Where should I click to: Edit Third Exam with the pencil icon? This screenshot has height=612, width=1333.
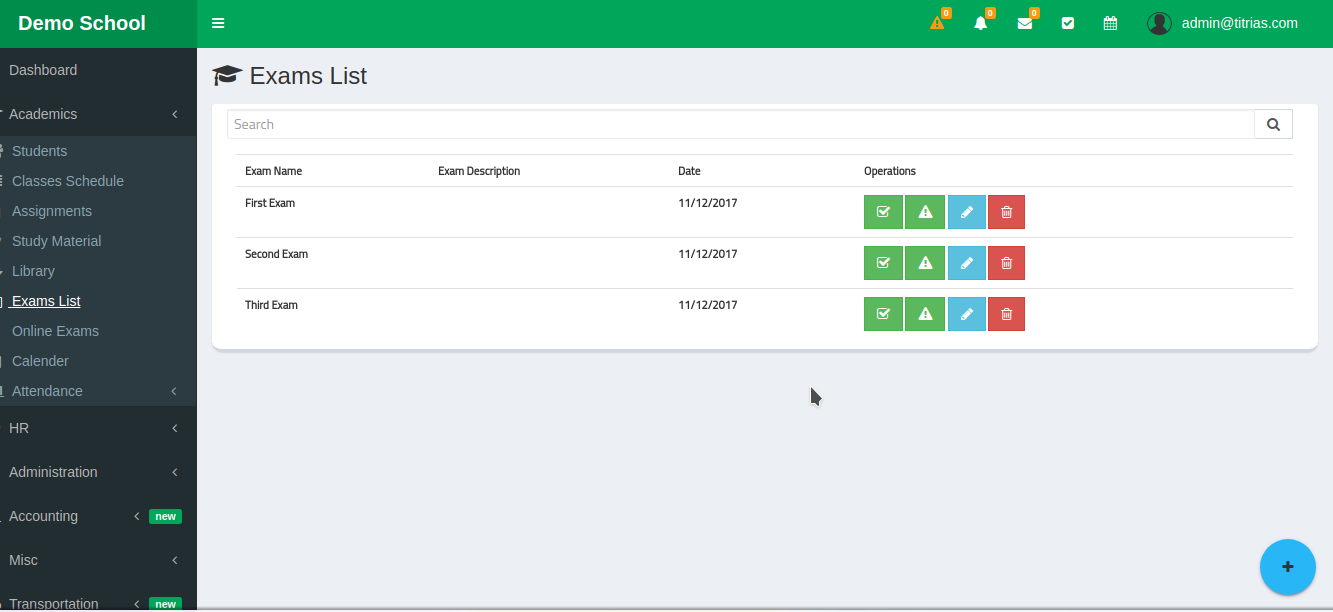pos(967,314)
